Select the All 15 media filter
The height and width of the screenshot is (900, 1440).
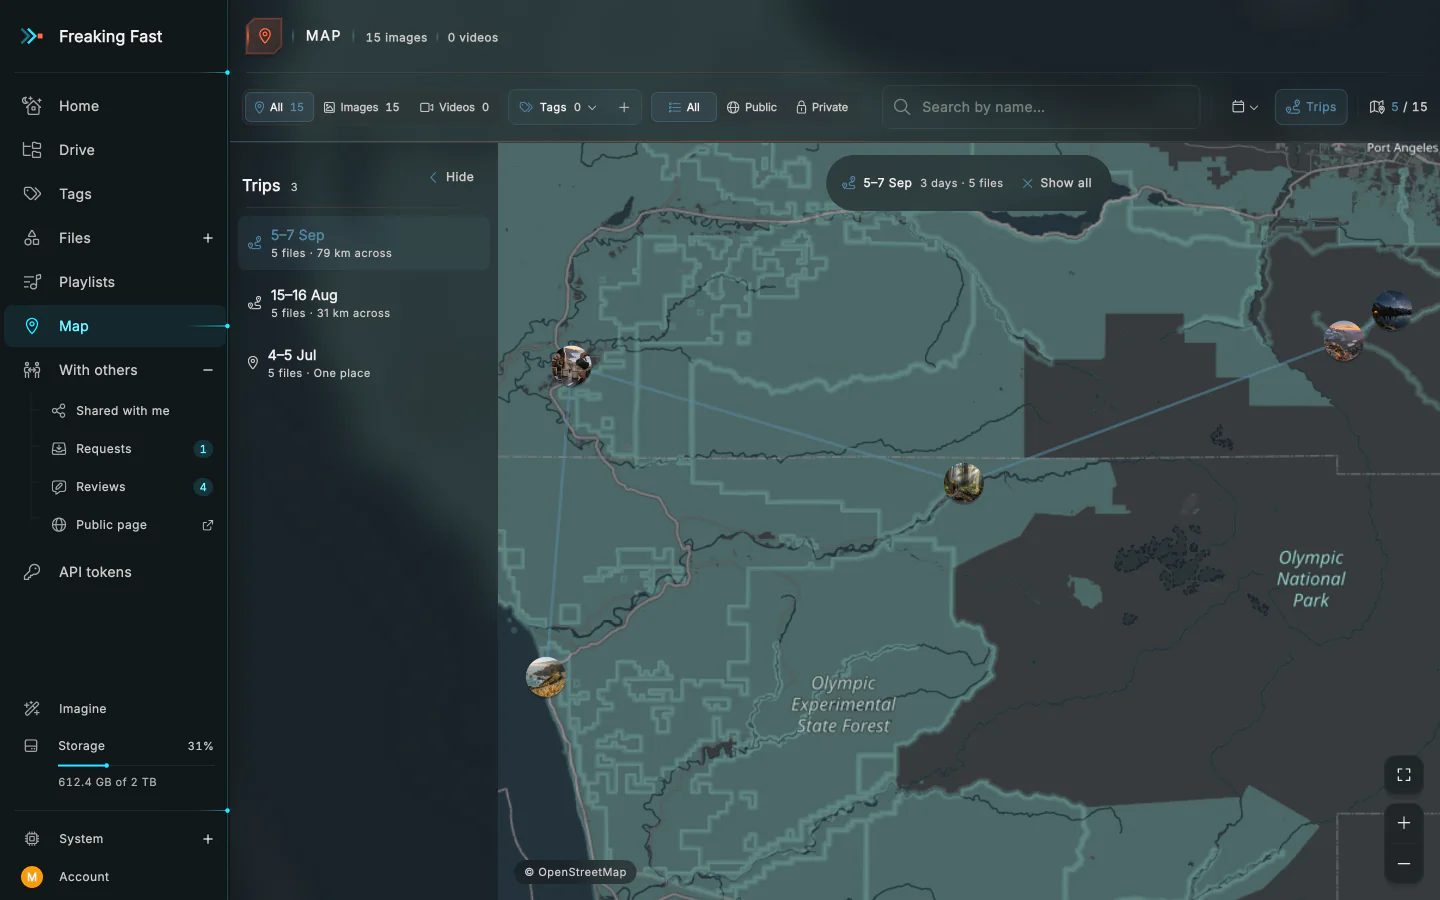click(x=279, y=107)
